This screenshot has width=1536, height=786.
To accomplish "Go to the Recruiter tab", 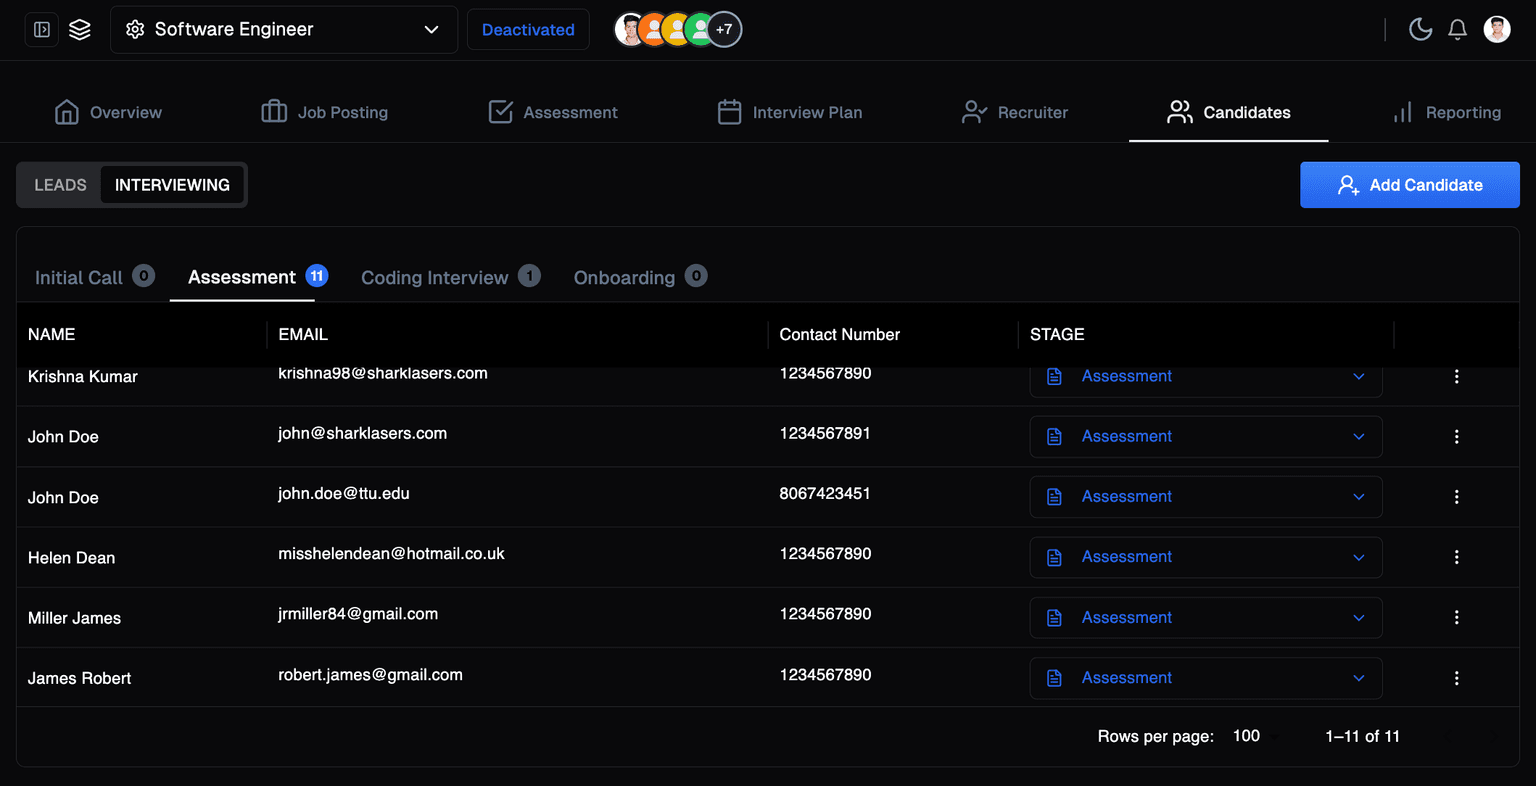I will pos(1014,112).
